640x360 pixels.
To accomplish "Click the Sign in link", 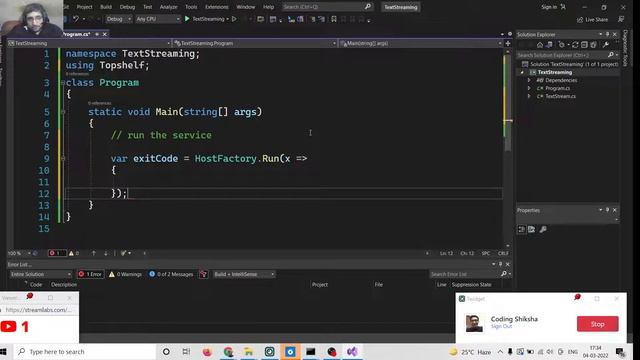I will [x=549, y=7].
